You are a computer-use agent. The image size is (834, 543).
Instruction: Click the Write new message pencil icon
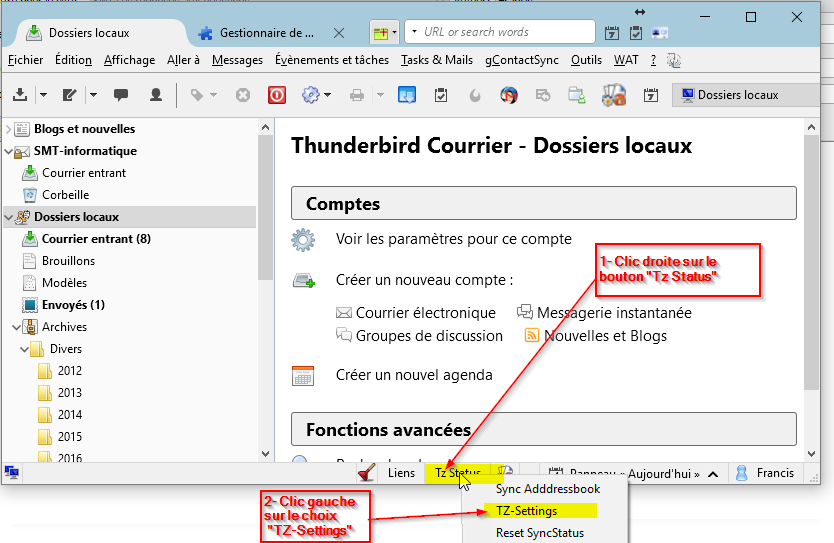click(x=69, y=95)
